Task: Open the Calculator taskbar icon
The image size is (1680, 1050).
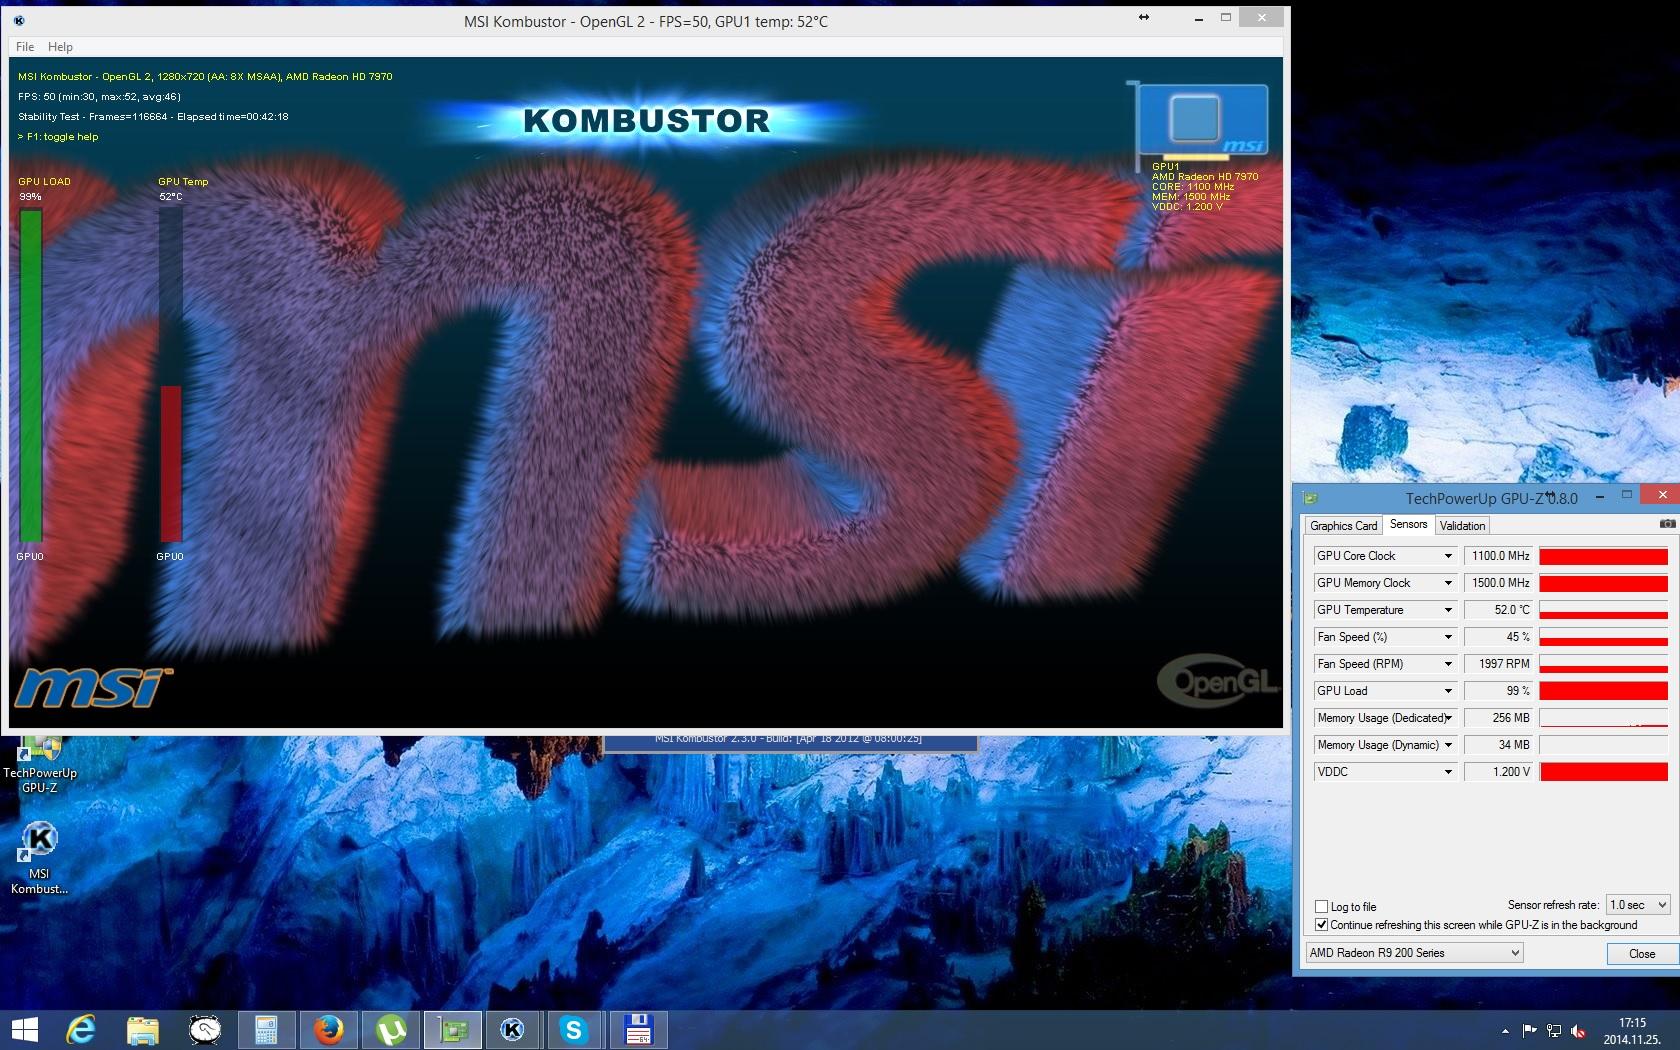Action: click(x=266, y=1030)
